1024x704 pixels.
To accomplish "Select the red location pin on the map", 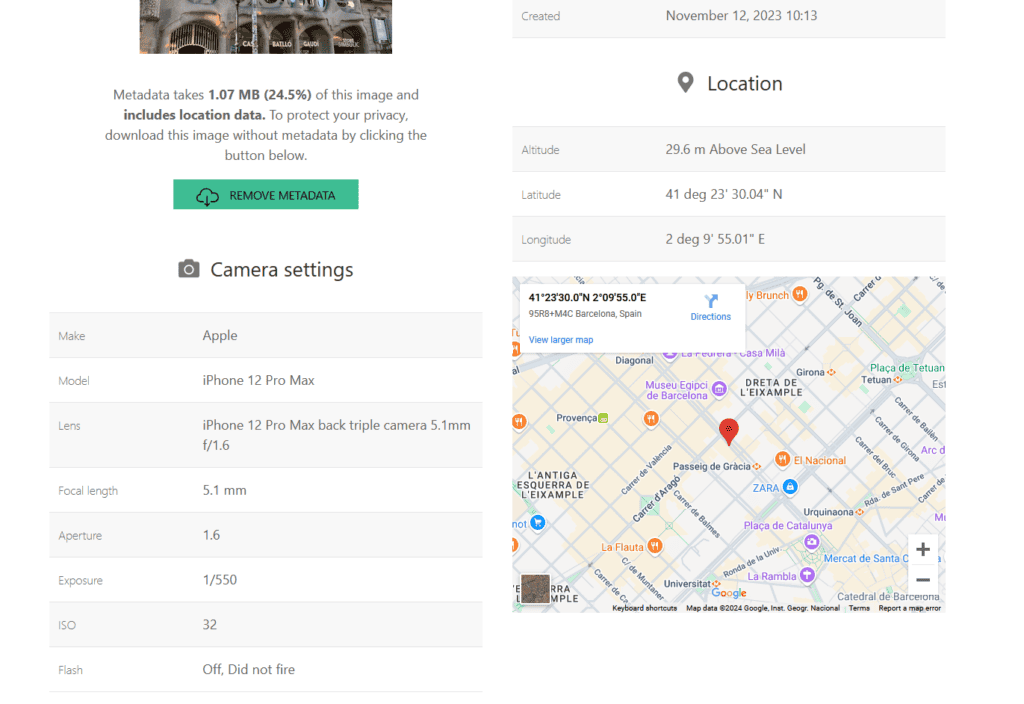I will [x=729, y=430].
